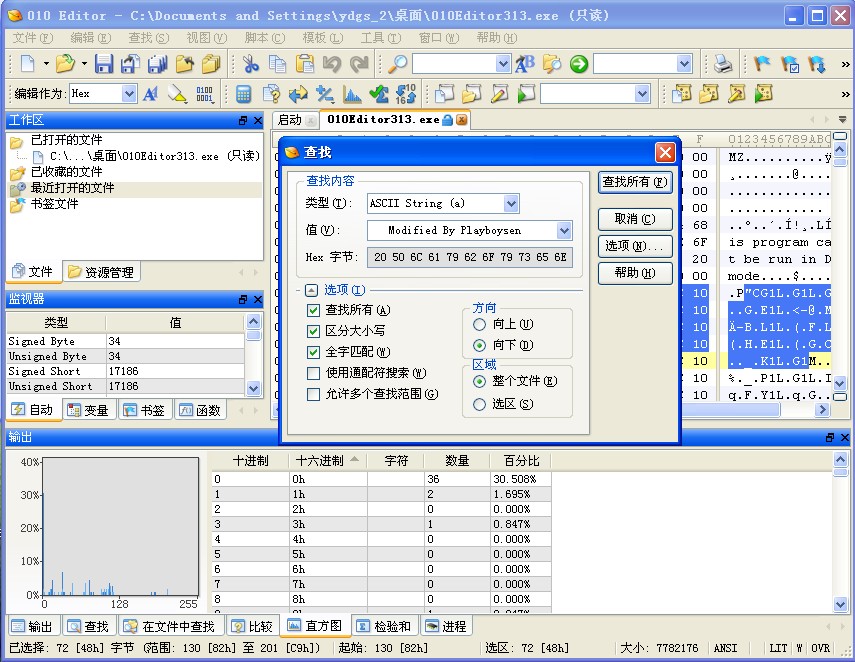The height and width of the screenshot is (662, 855).
Task: Toggle the 区分大小写 checkbox
Action: [313, 331]
